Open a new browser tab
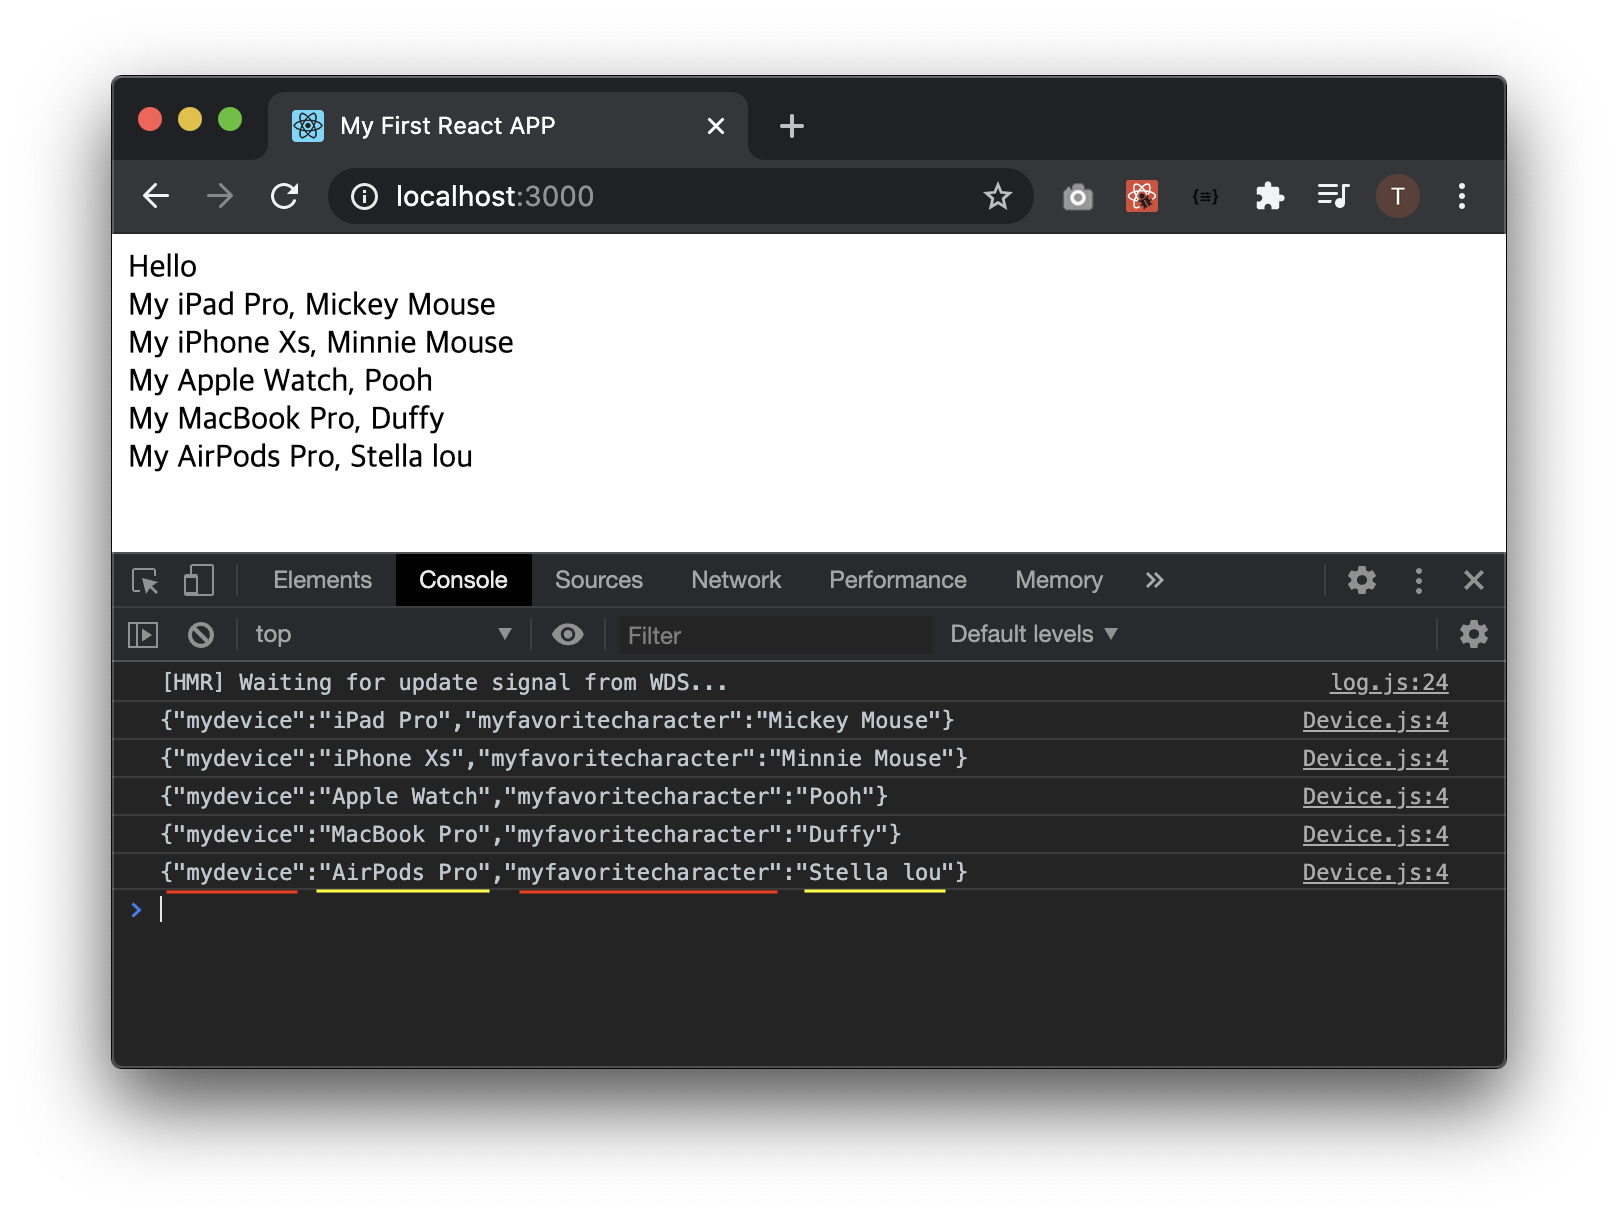This screenshot has width=1618, height=1216. tap(791, 126)
